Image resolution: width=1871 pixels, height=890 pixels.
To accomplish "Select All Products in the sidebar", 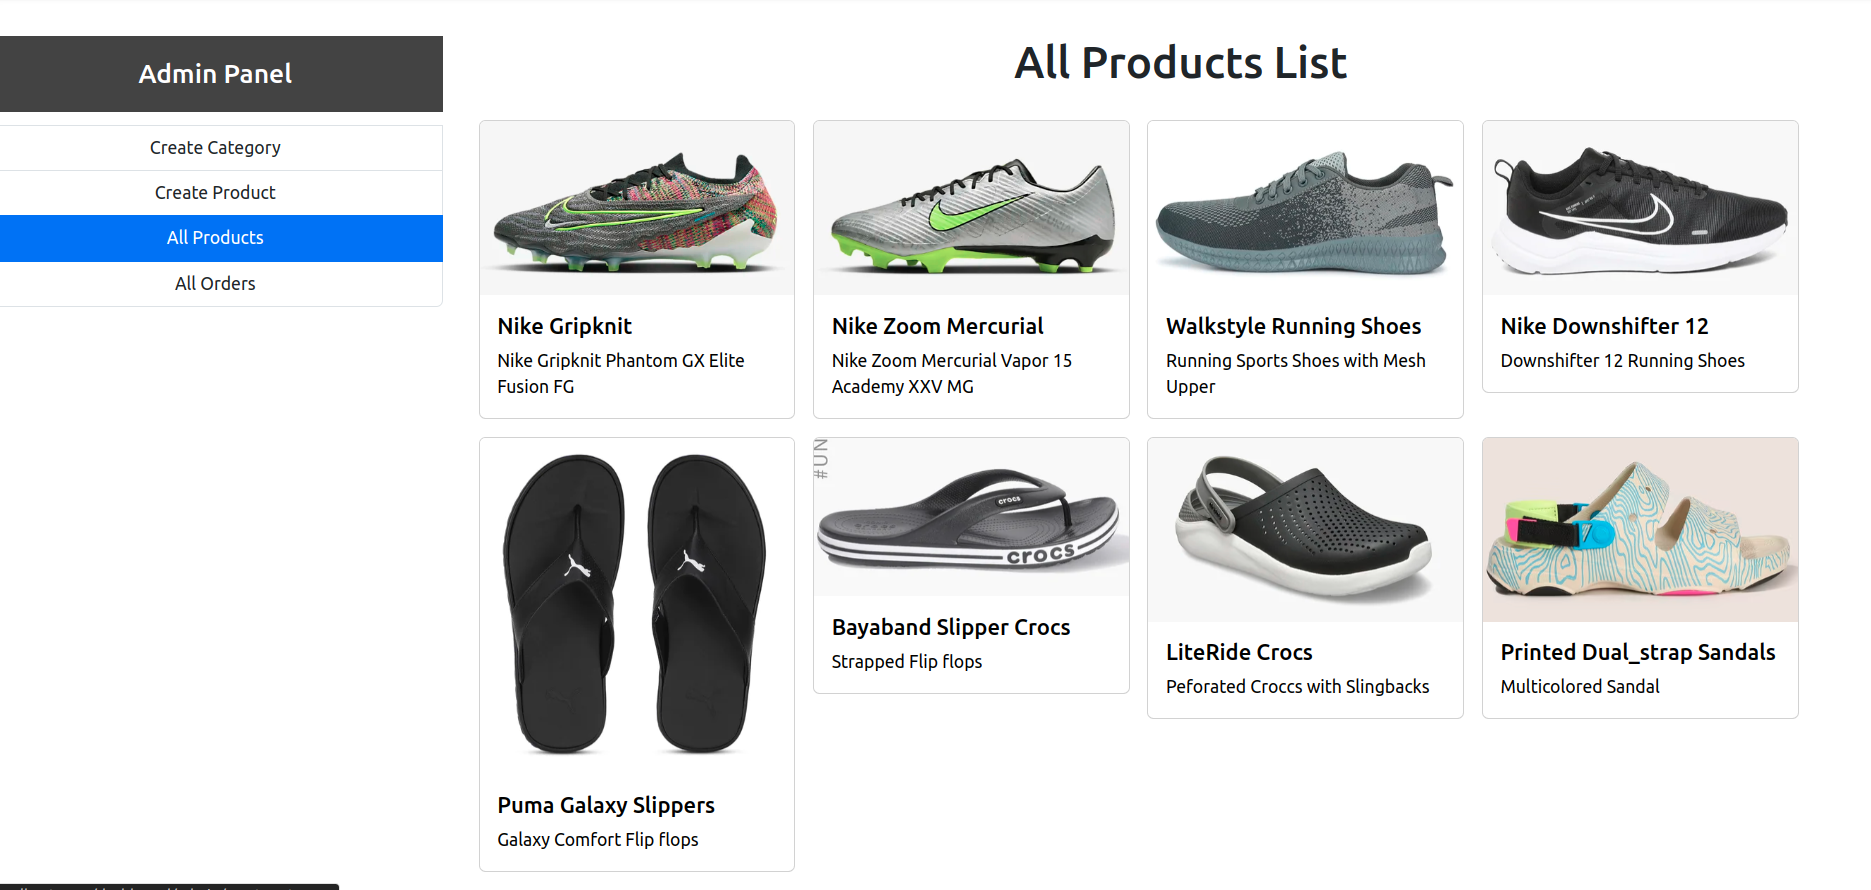I will (215, 238).
